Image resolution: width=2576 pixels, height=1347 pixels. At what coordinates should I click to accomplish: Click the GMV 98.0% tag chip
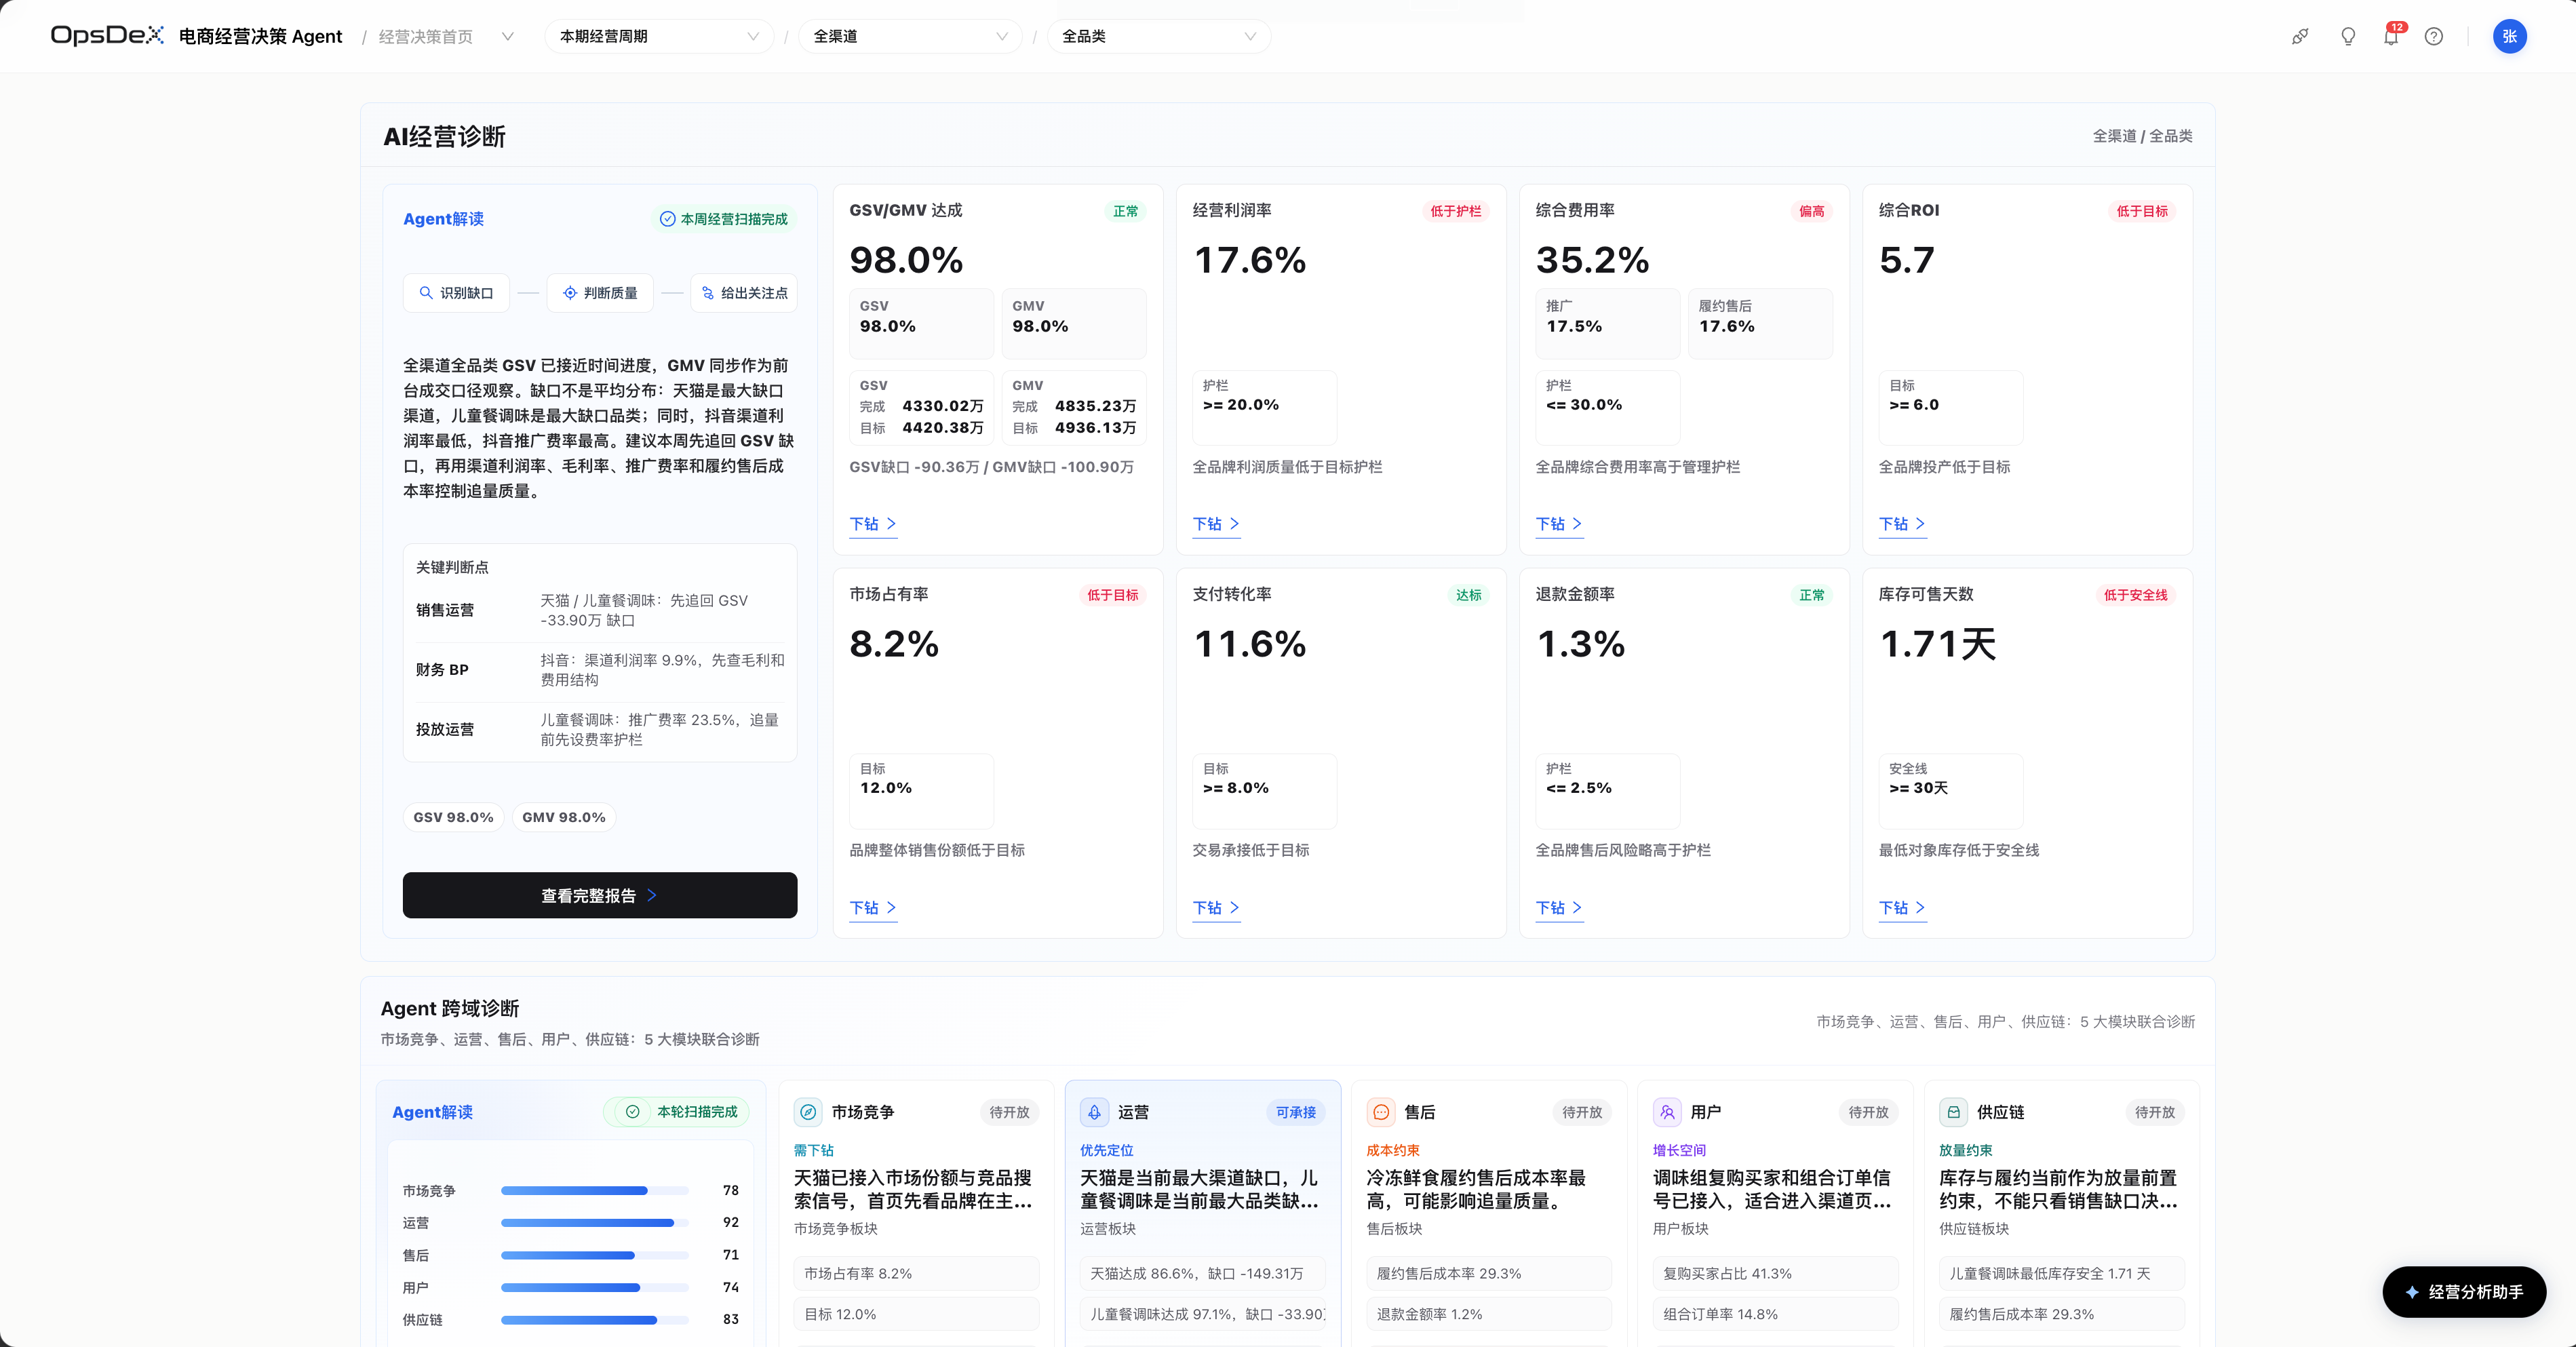tap(564, 817)
